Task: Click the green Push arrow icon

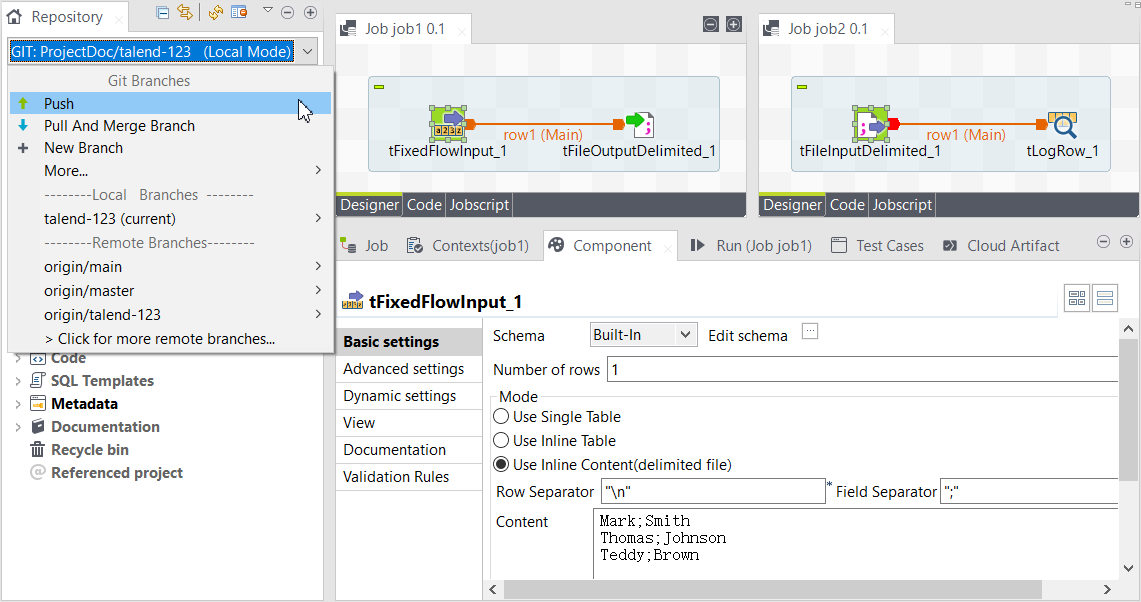Action: [x=23, y=103]
